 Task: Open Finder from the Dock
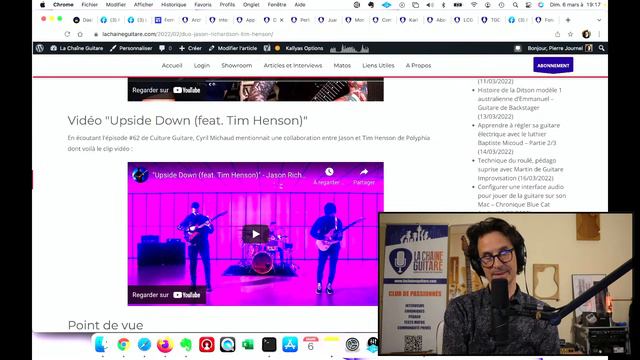pos(101,344)
